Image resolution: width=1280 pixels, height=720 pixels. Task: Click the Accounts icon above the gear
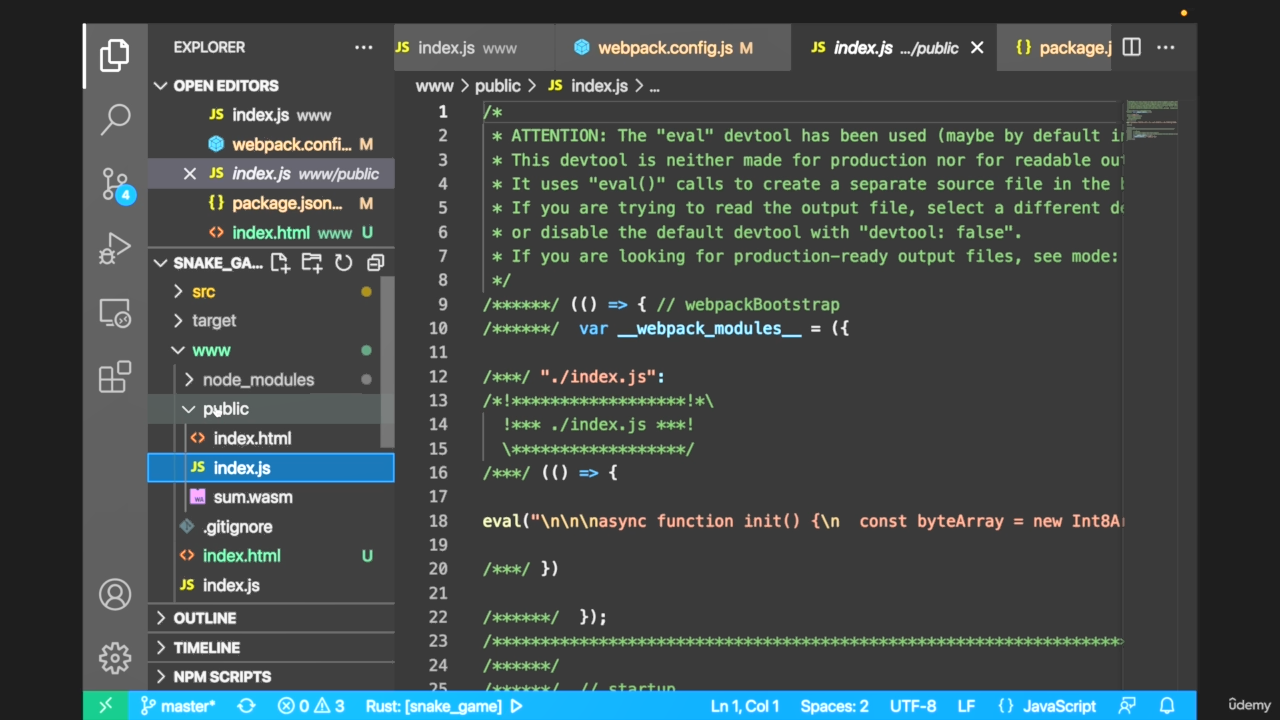(115, 594)
